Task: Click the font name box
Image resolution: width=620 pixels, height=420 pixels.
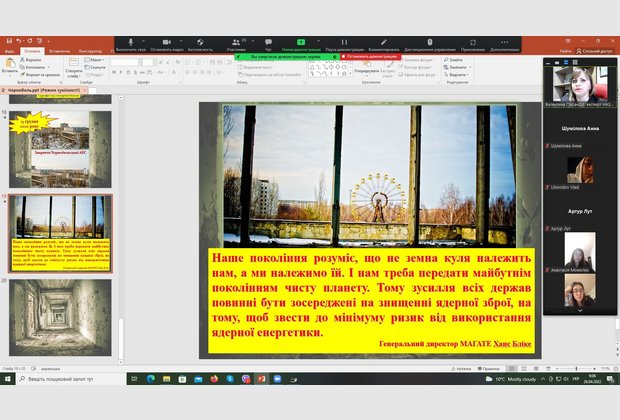Action: (x=124, y=62)
